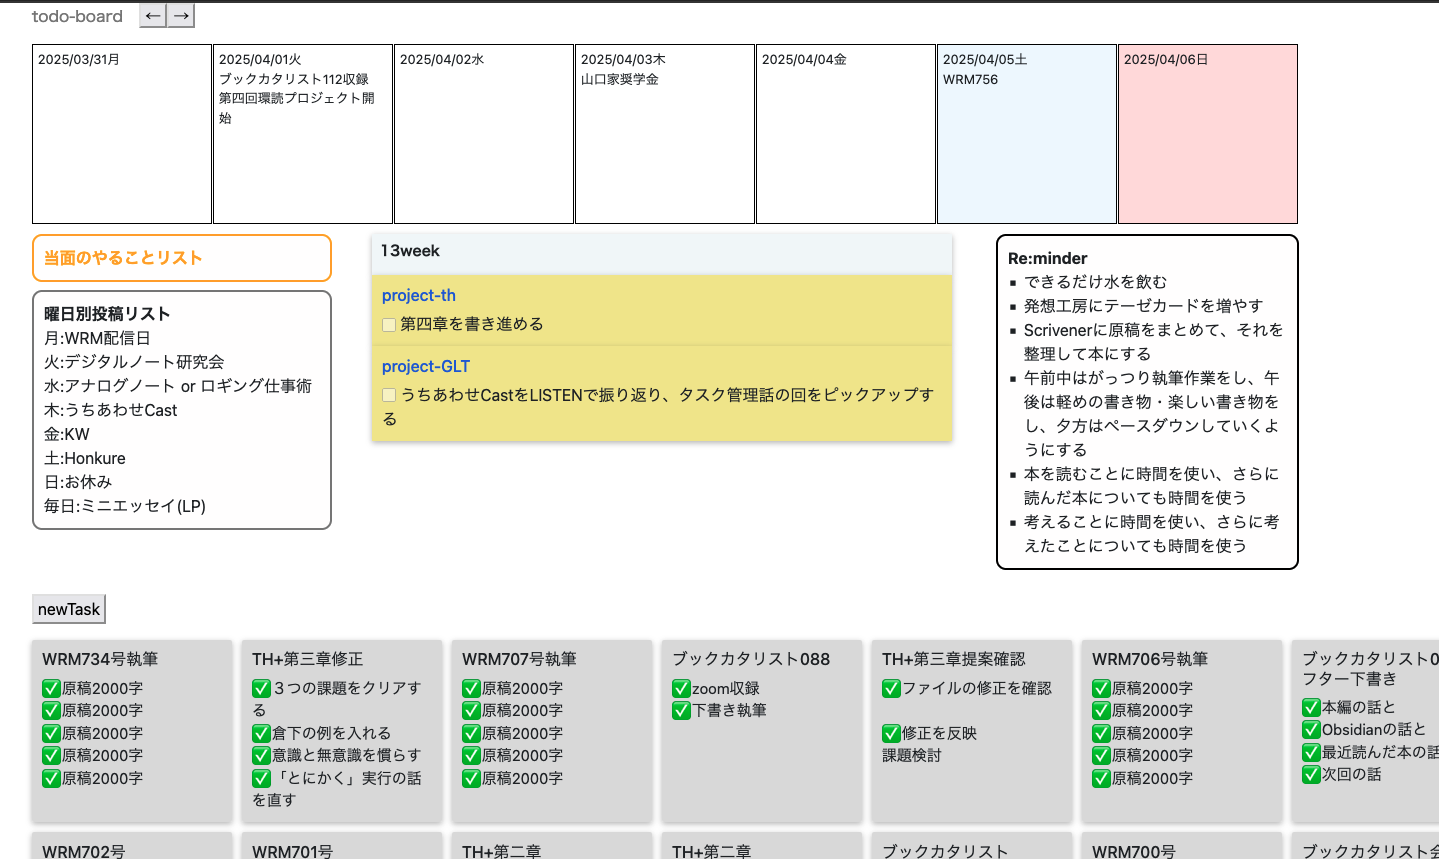Viewport: 1439px width, 859px height.
Task: Click the 当面のやることリスト button
Action: pos(181,257)
